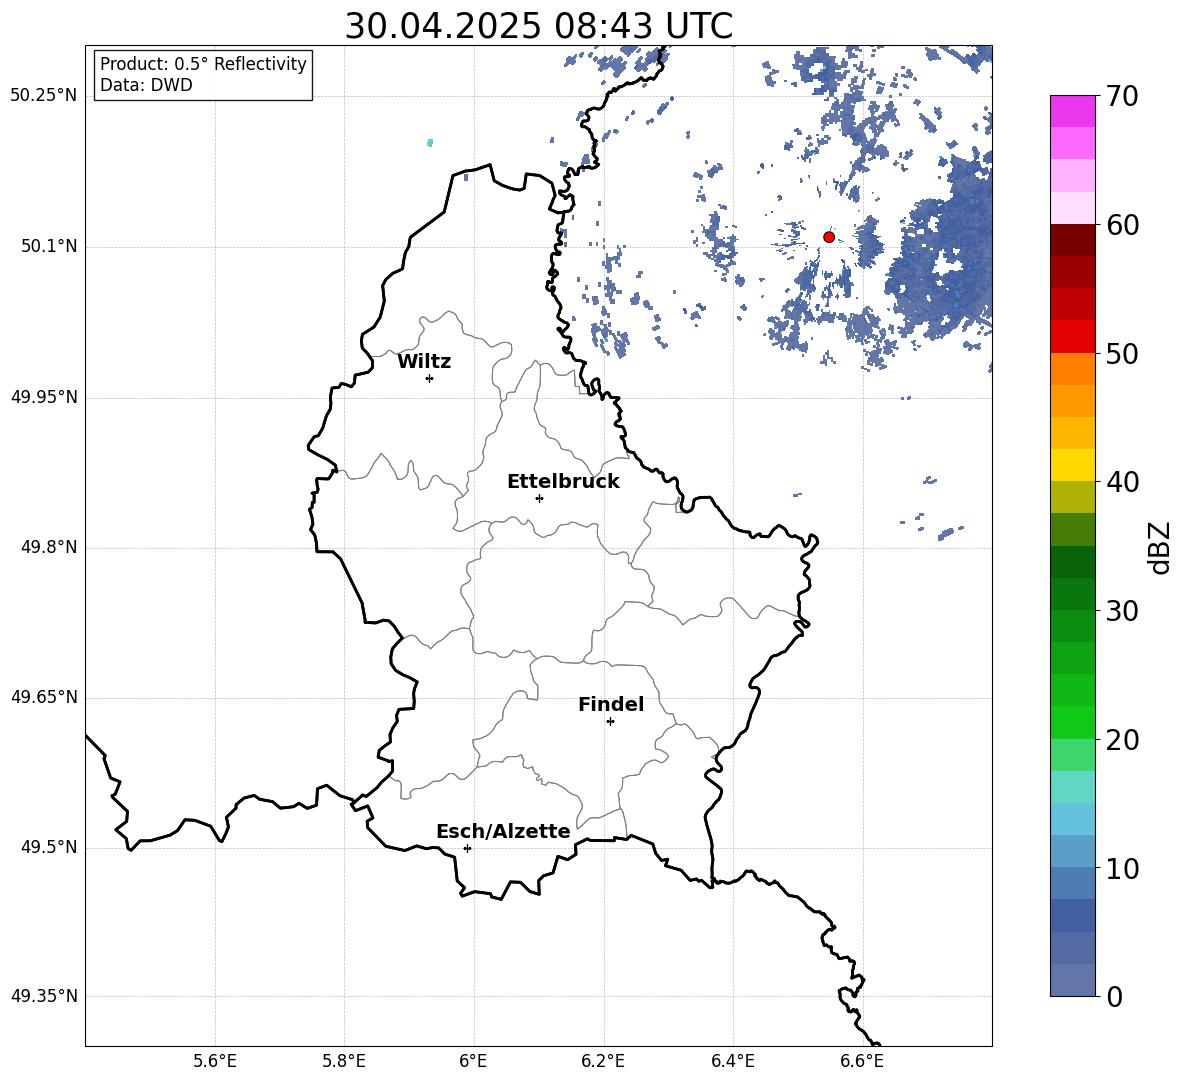Click the isolated cyan echo northwest of Luxembourg
This screenshot has width=1184, height=1081.
[430, 143]
